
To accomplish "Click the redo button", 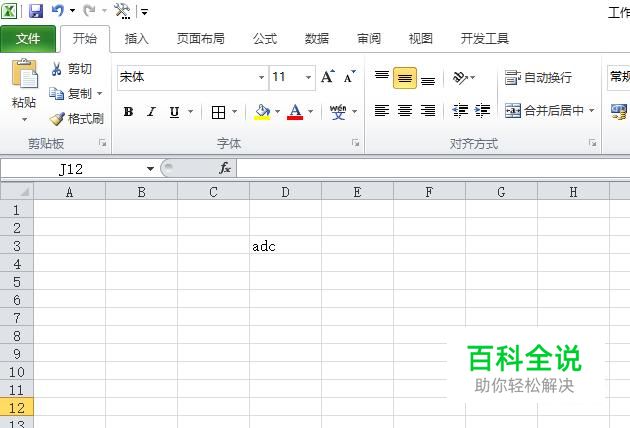I will [x=89, y=10].
